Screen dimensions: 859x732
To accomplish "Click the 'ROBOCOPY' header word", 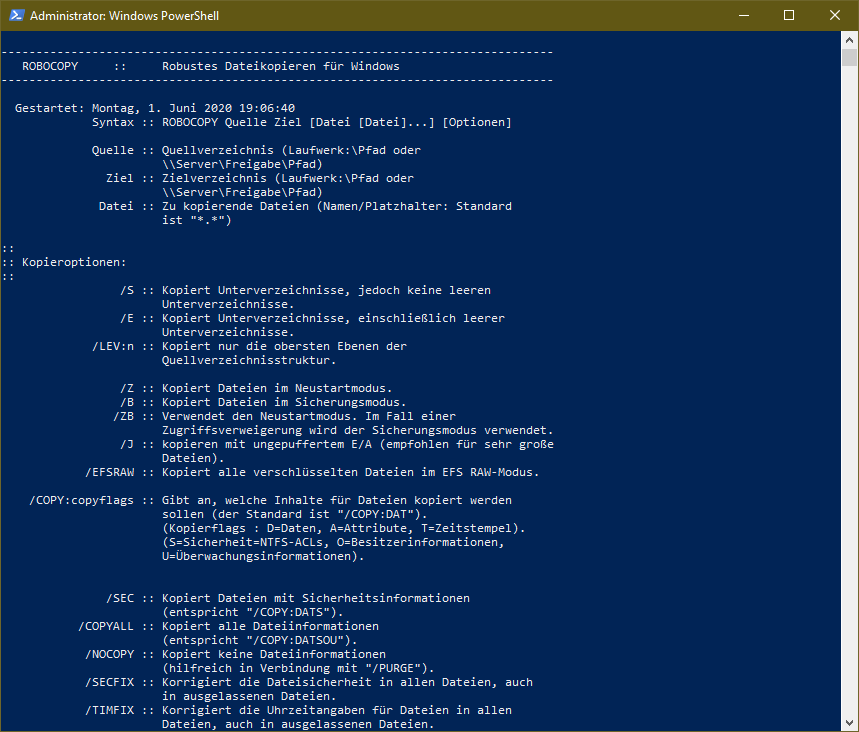I will click(50, 66).
